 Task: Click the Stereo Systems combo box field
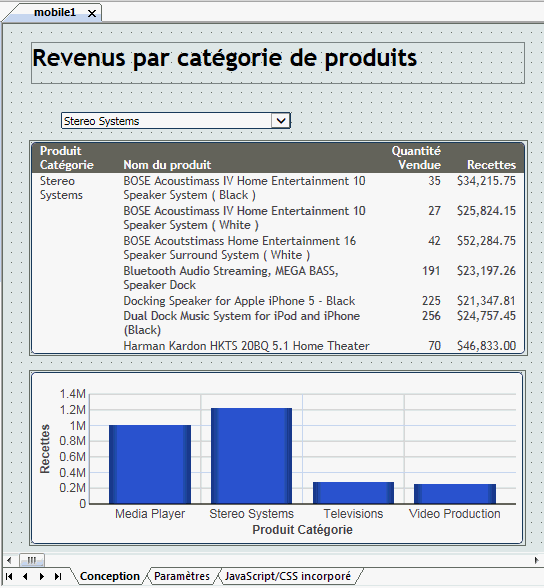[175, 121]
